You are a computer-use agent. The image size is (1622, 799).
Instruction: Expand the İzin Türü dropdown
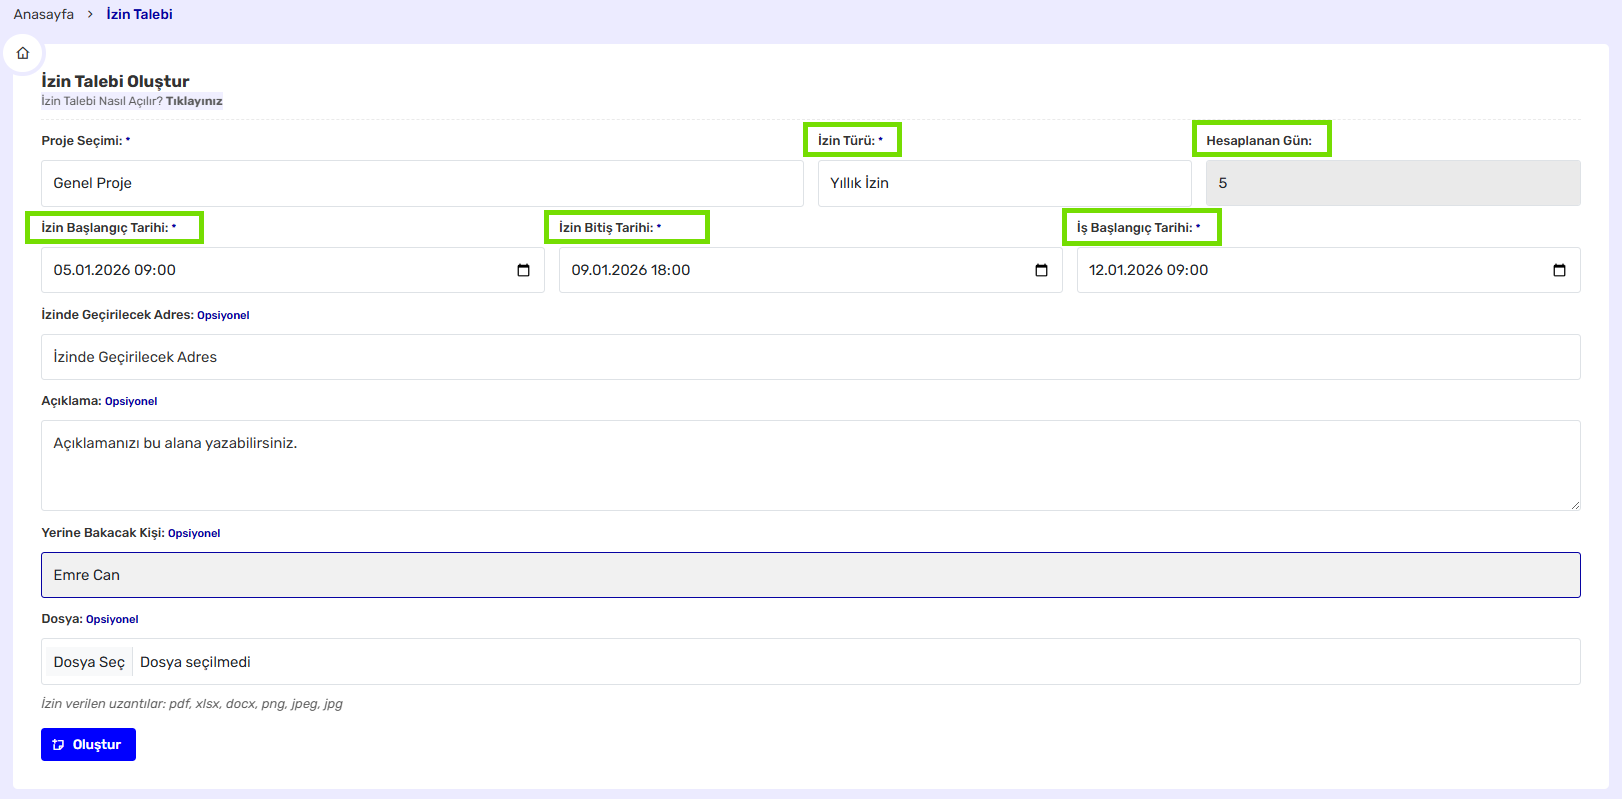coord(1003,183)
